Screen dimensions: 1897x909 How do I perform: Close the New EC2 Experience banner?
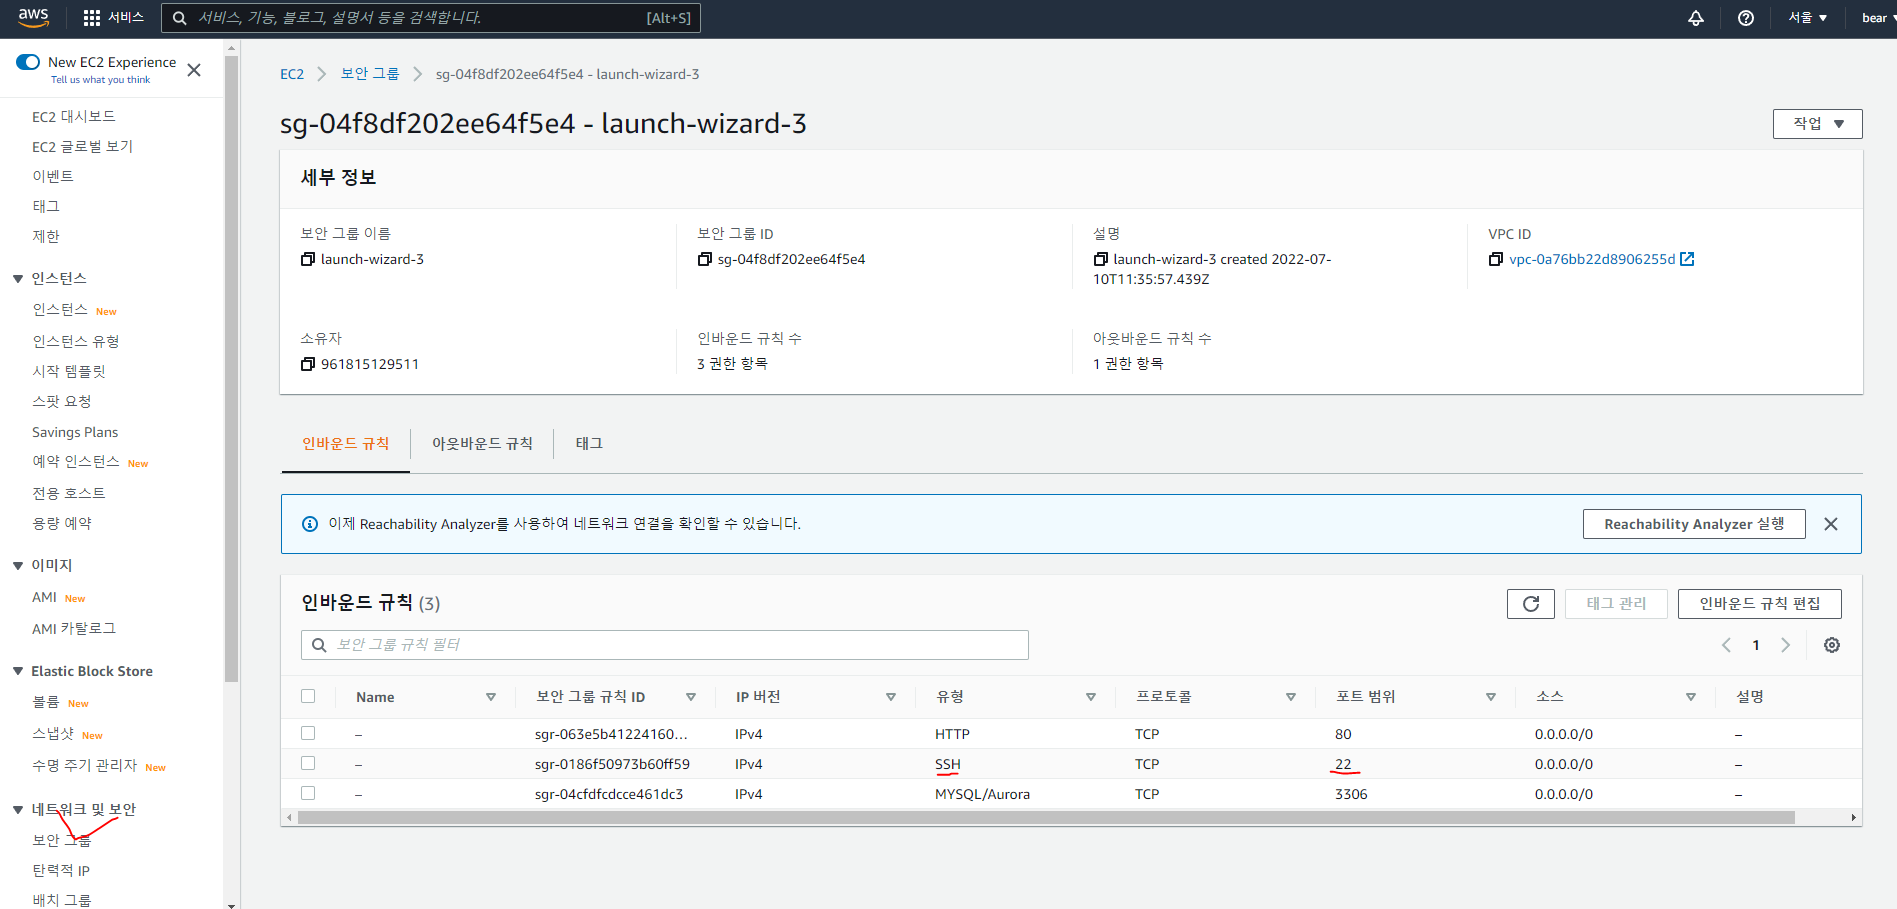pos(194,70)
